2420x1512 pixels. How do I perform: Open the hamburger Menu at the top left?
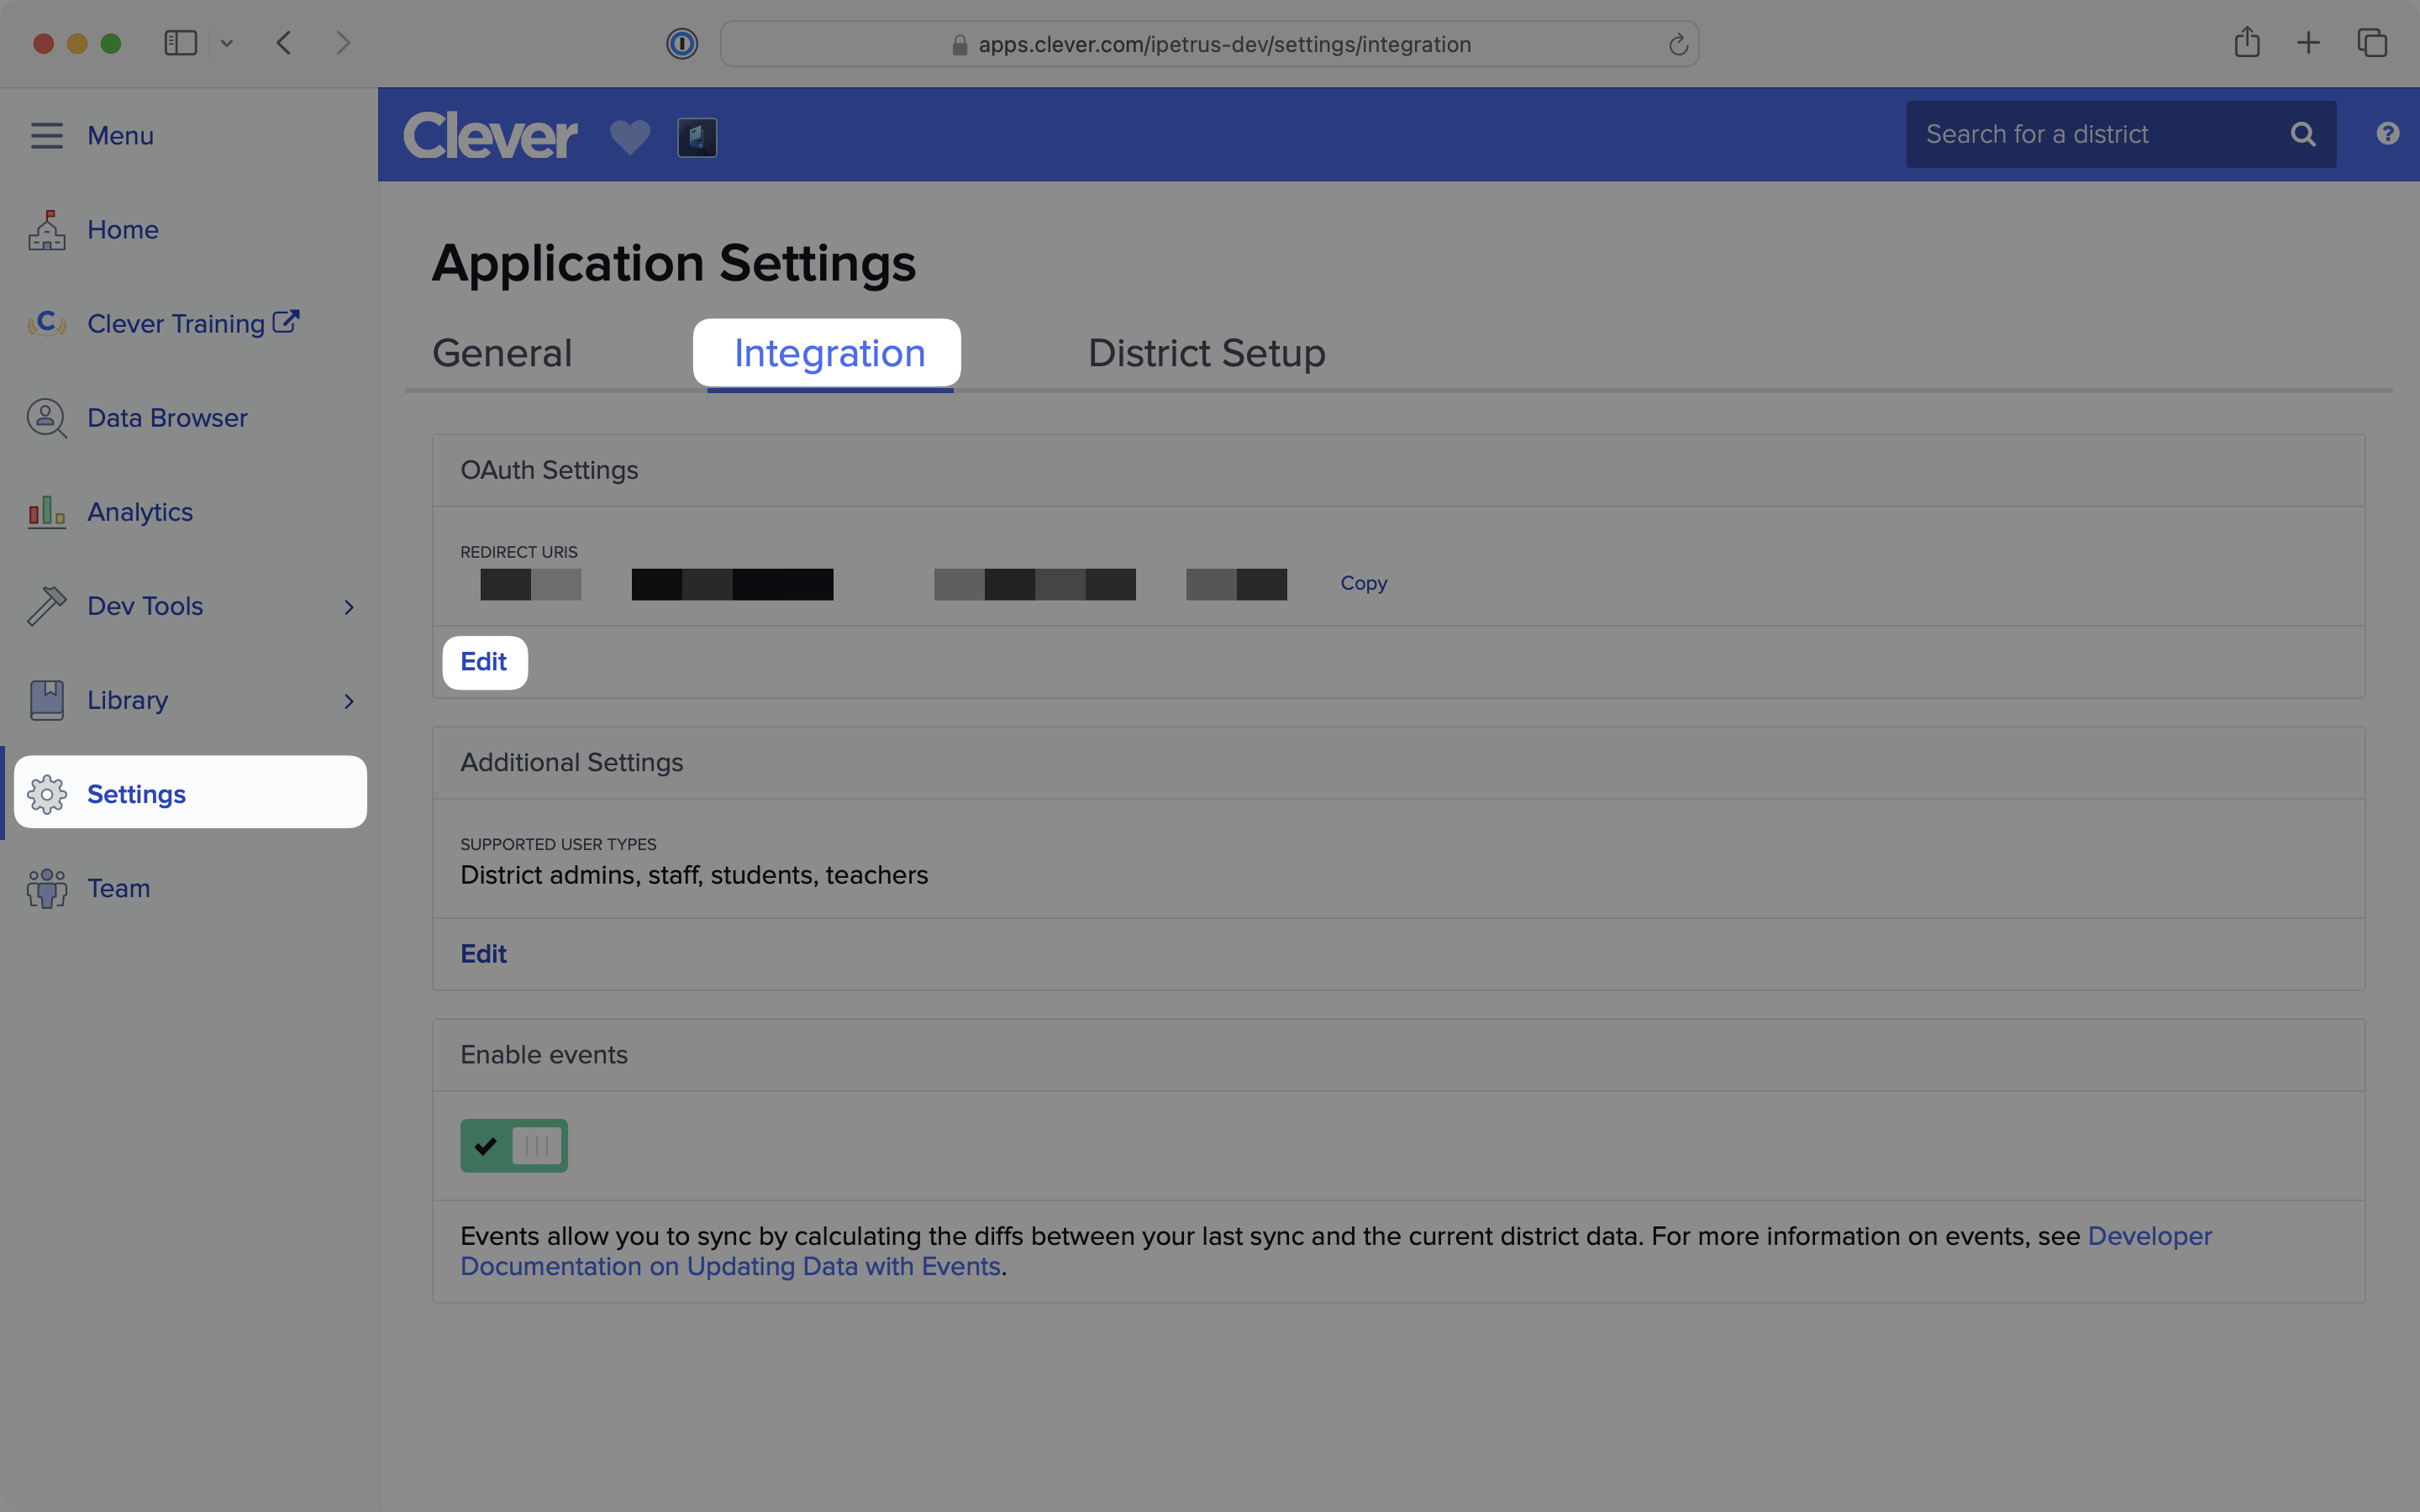pos(46,135)
